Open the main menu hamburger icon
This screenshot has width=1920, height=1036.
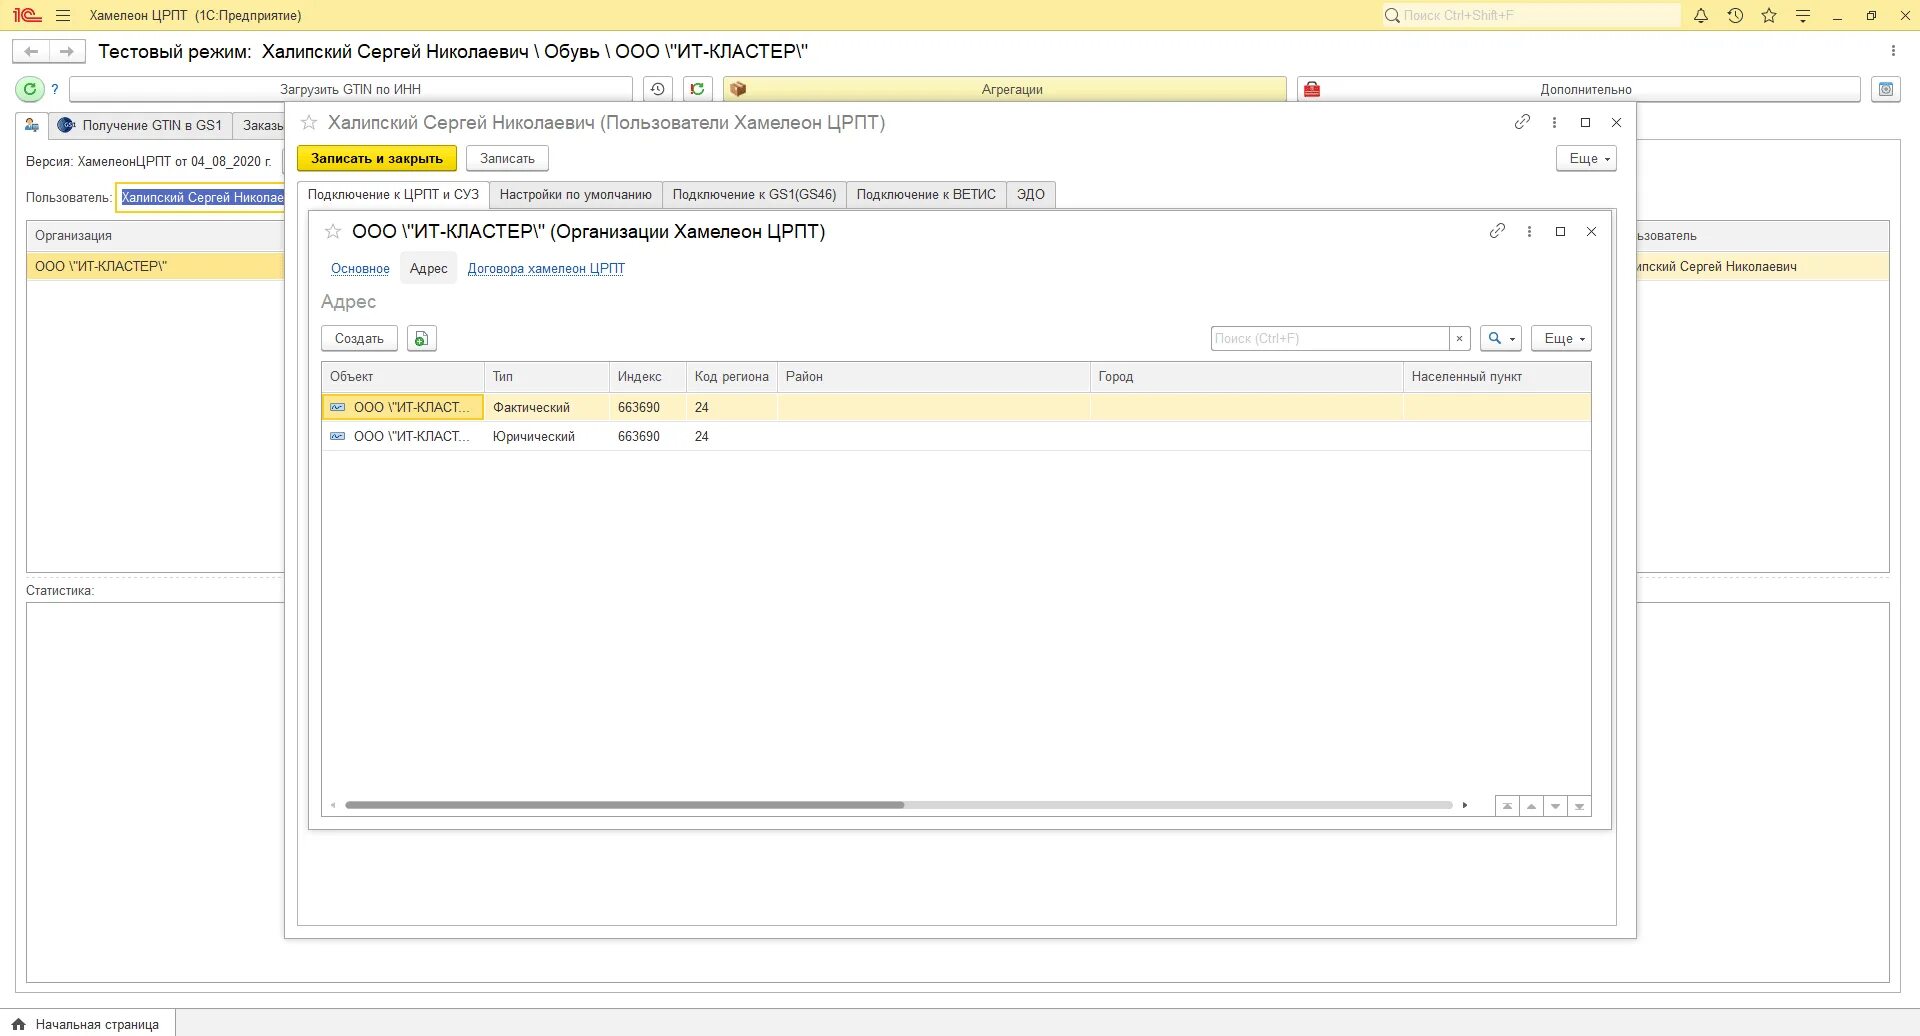[x=63, y=15]
